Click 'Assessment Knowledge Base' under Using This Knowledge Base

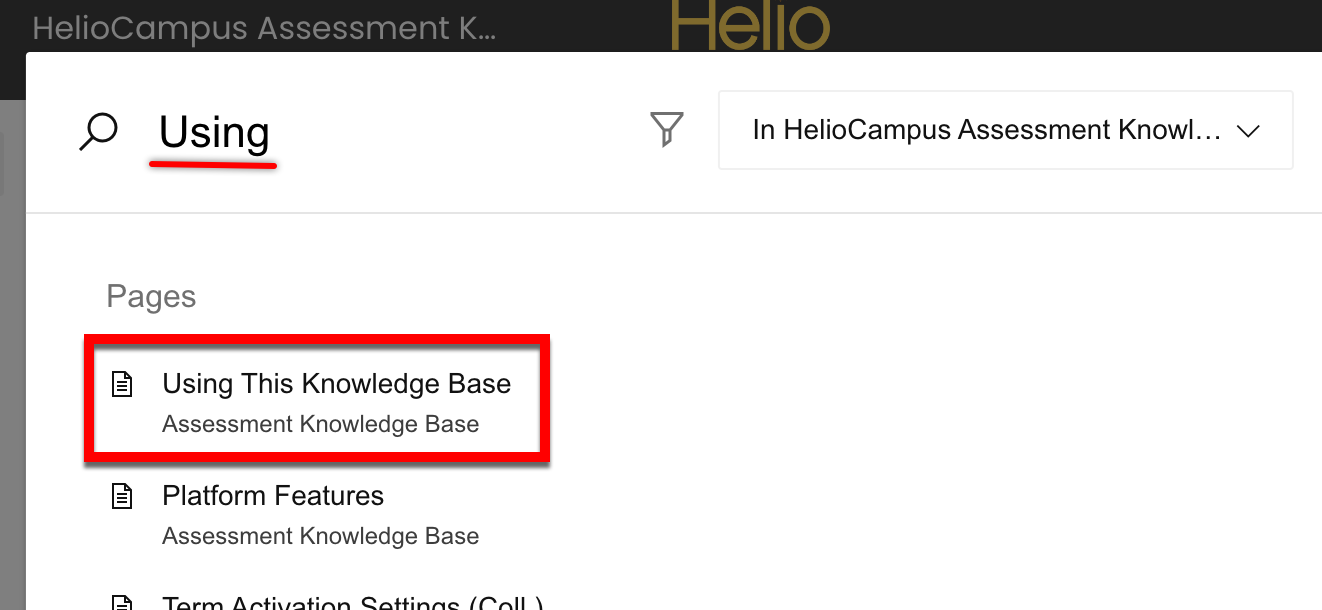(x=320, y=424)
